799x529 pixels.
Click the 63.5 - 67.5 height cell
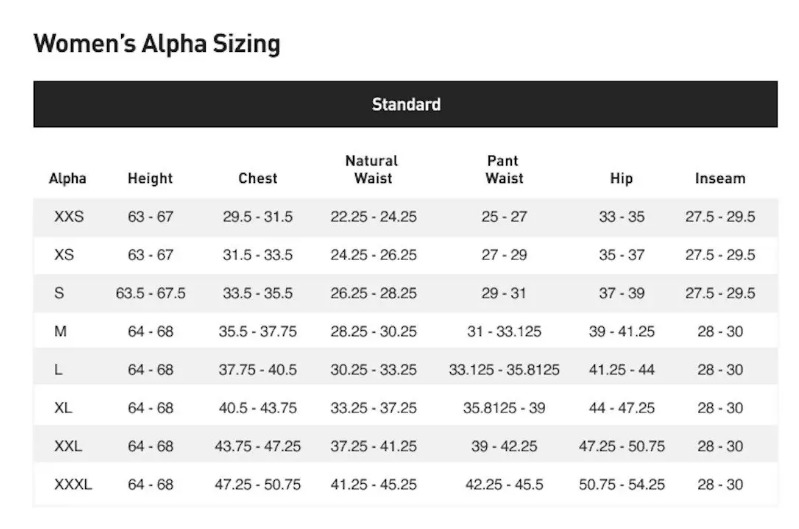click(x=150, y=293)
